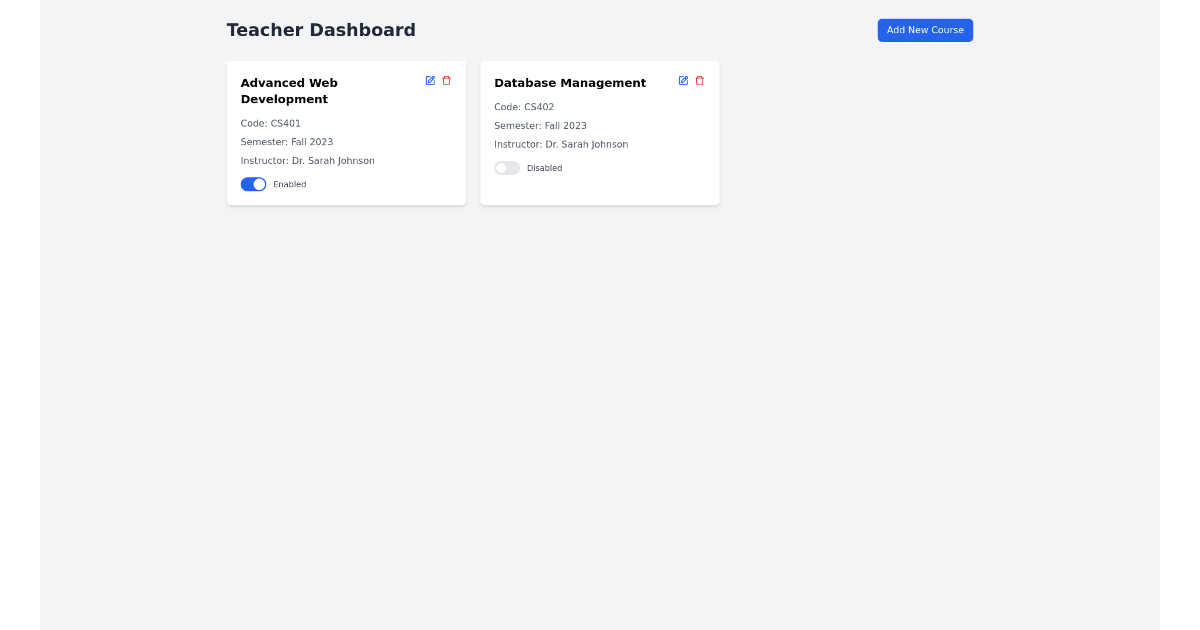The image size is (1200, 630).
Task: Click the edit pencil icon for Database Management
Action: click(683, 81)
